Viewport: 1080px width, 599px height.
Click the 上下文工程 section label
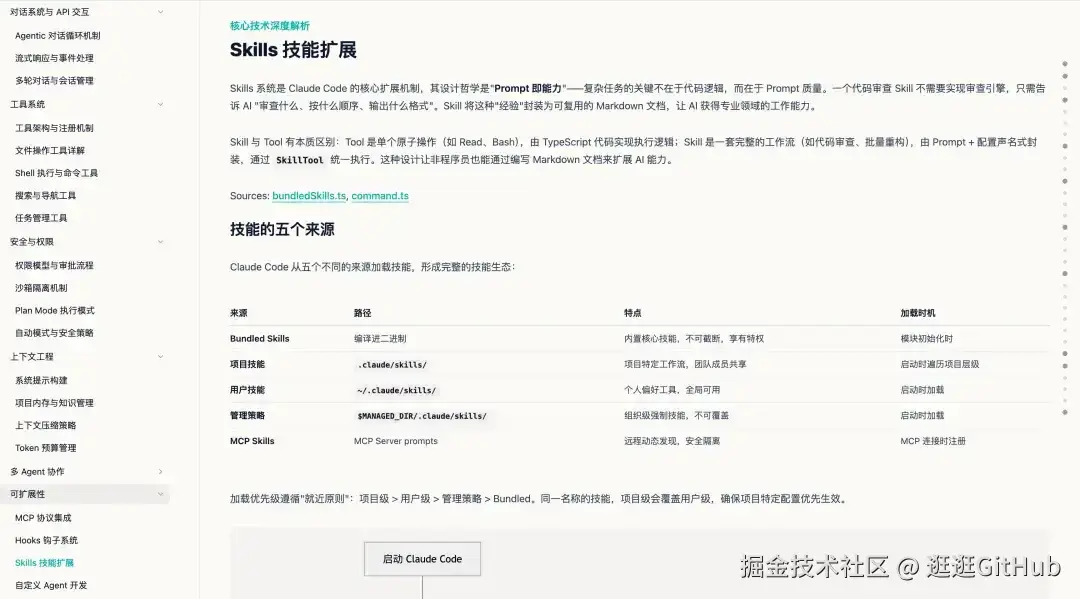32,357
